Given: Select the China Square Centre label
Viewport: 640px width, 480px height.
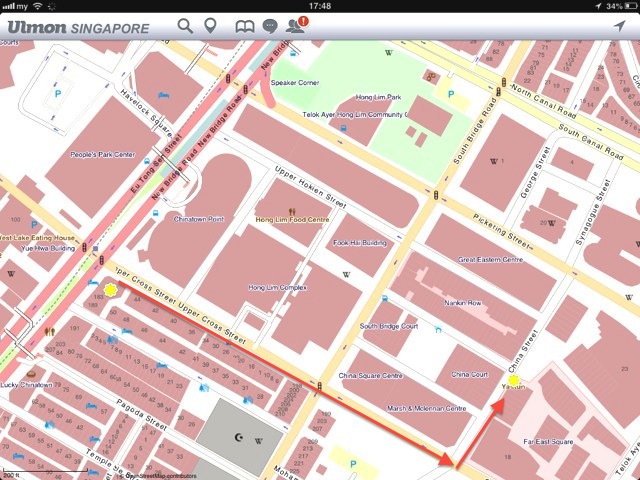Looking at the screenshot, I should 371,376.
